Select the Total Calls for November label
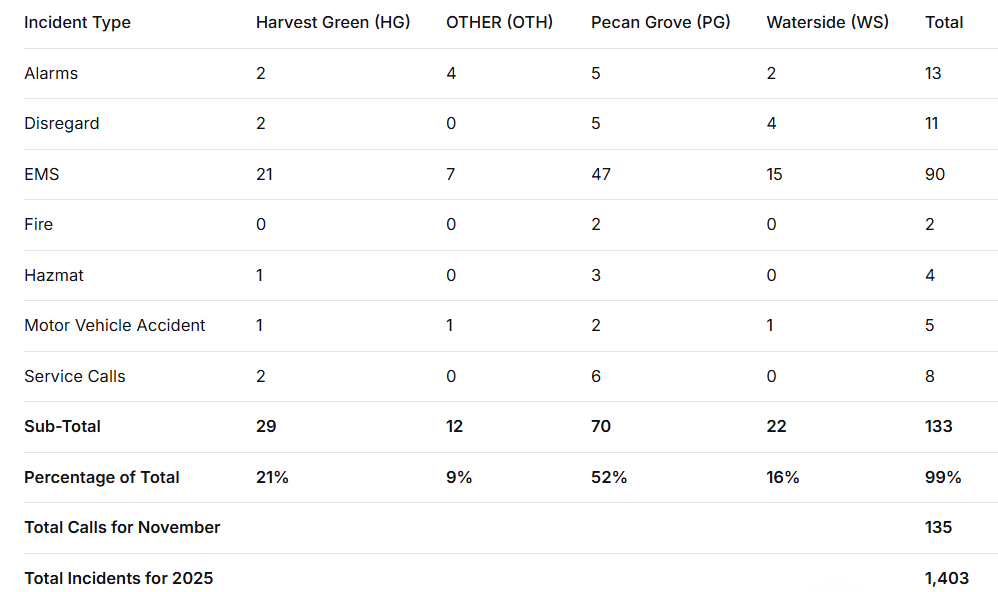998x592 pixels. pos(122,527)
